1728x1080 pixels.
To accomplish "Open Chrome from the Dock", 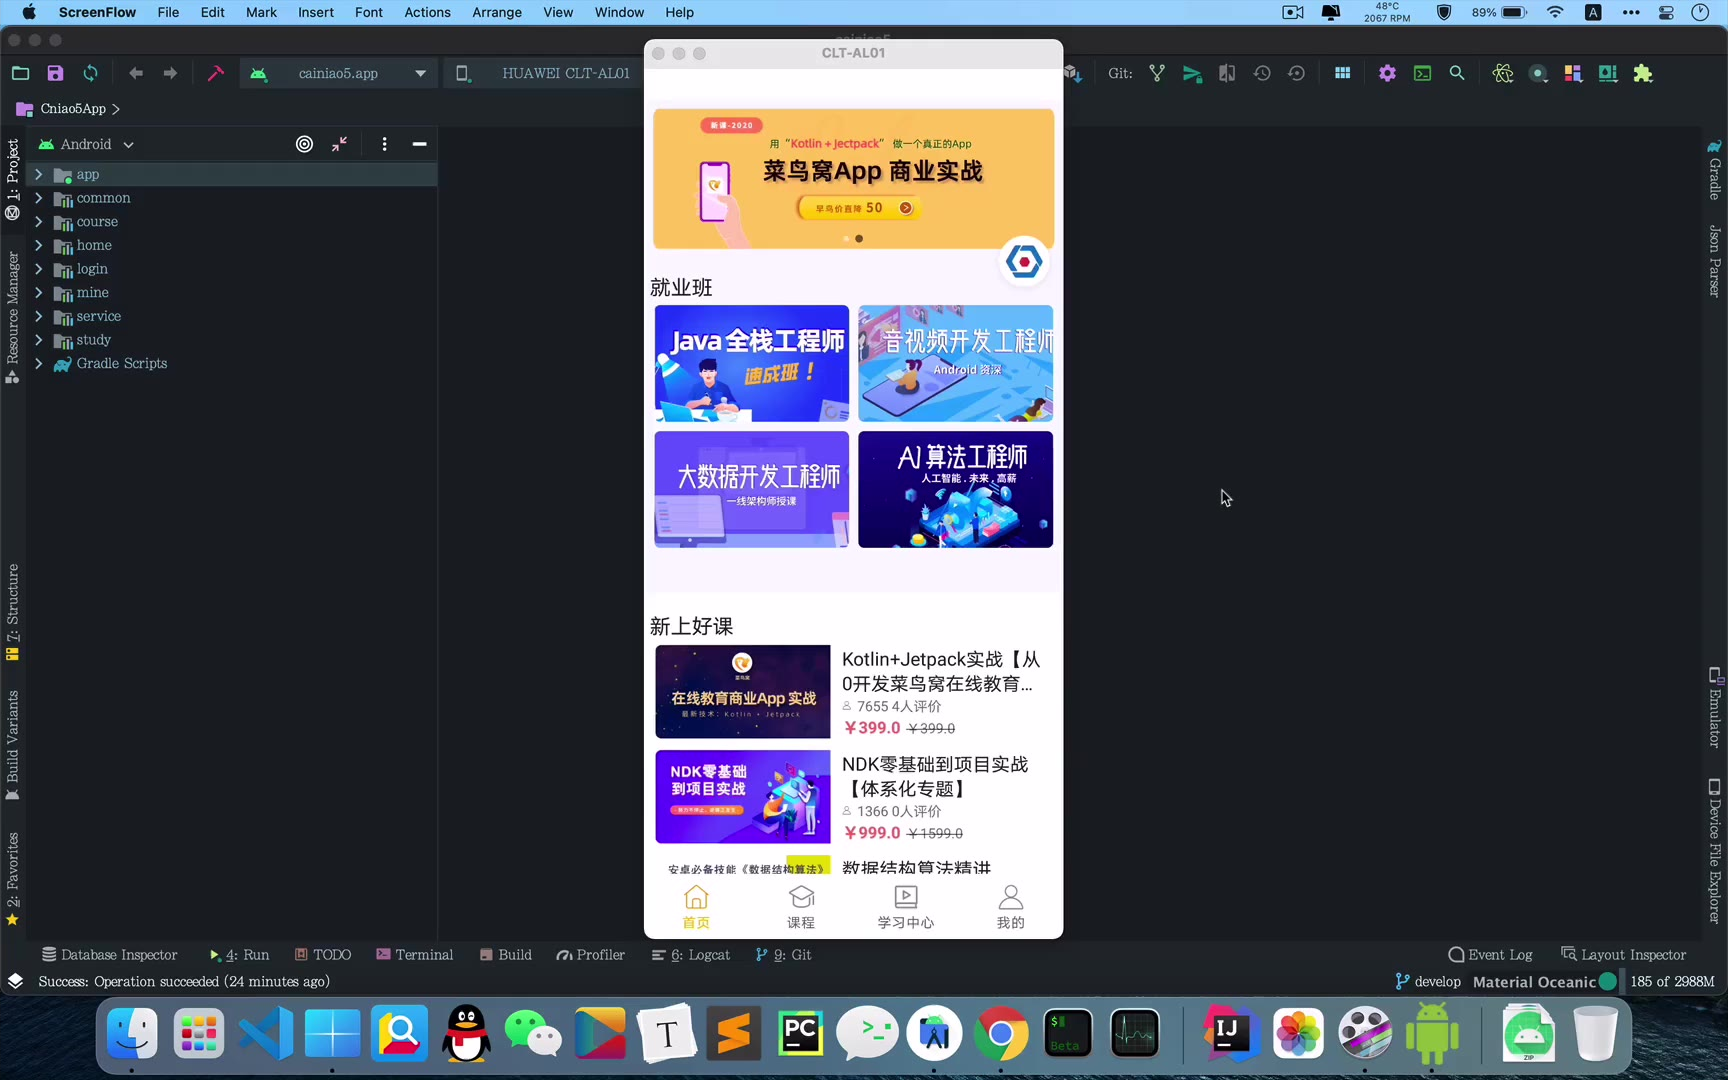I will tap(1000, 1033).
